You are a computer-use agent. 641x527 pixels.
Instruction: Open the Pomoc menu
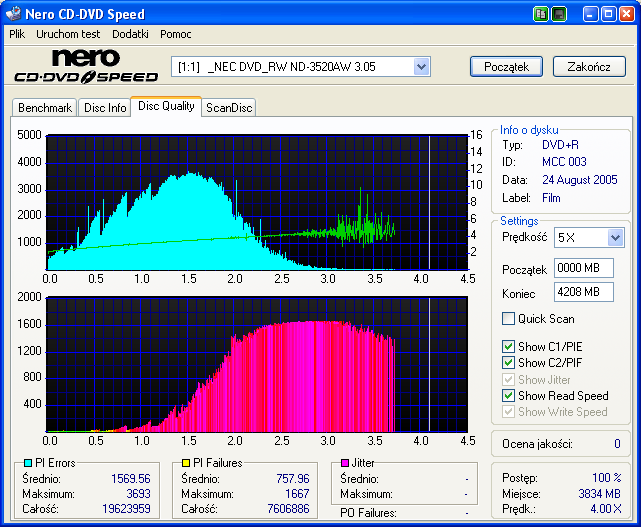[176, 34]
